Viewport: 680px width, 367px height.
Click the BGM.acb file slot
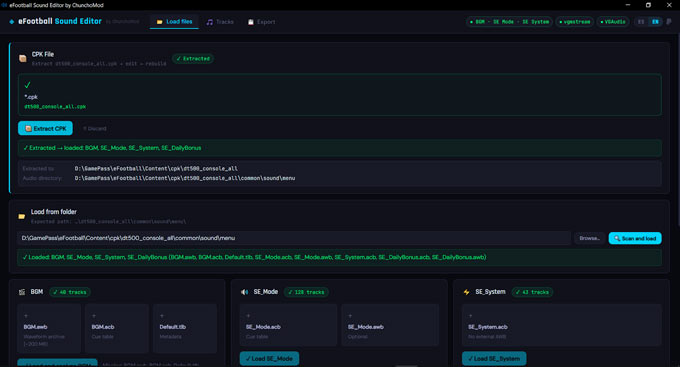tap(117, 328)
